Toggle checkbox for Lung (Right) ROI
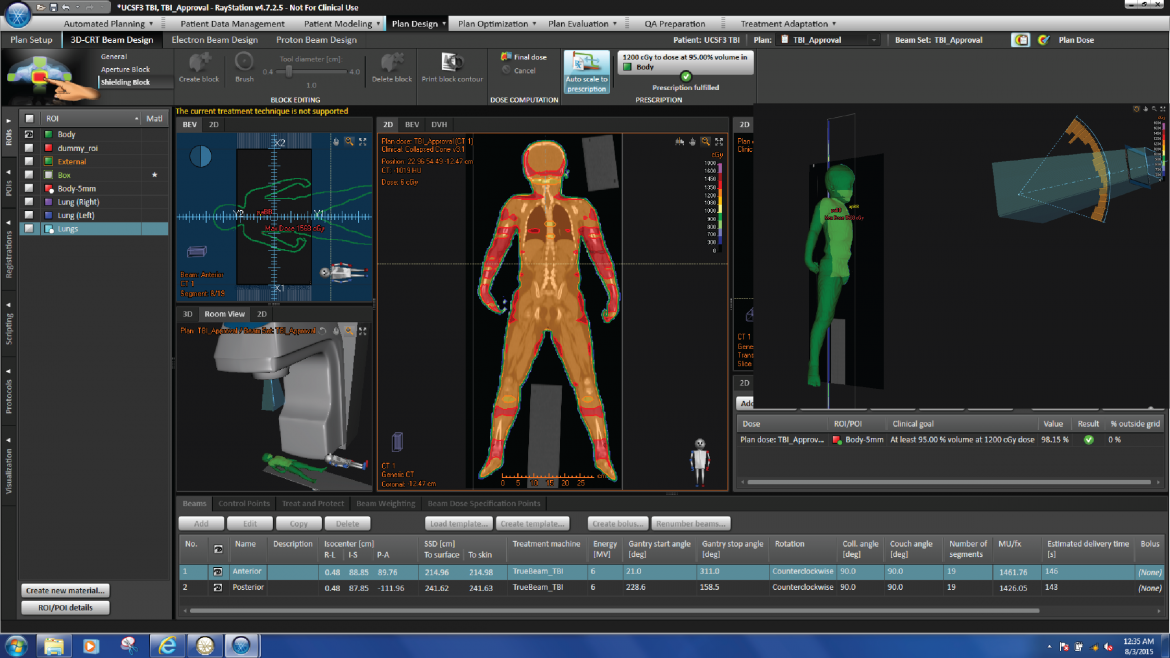This screenshot has height=658, width=1170. point(29,201)
